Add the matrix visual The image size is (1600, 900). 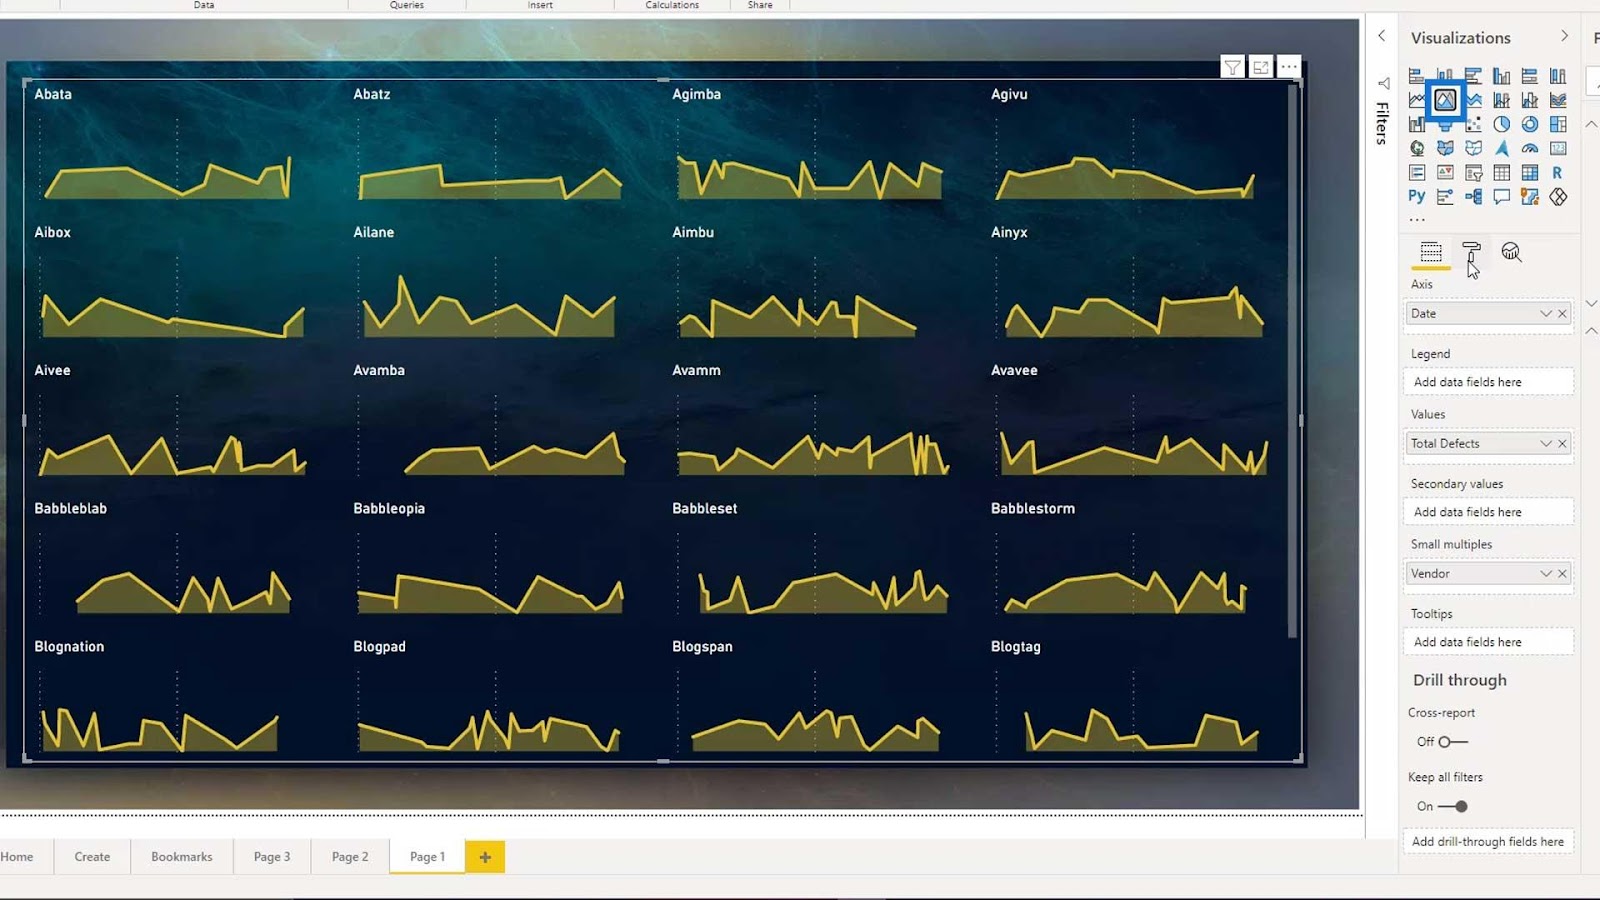coord(1529,173)
